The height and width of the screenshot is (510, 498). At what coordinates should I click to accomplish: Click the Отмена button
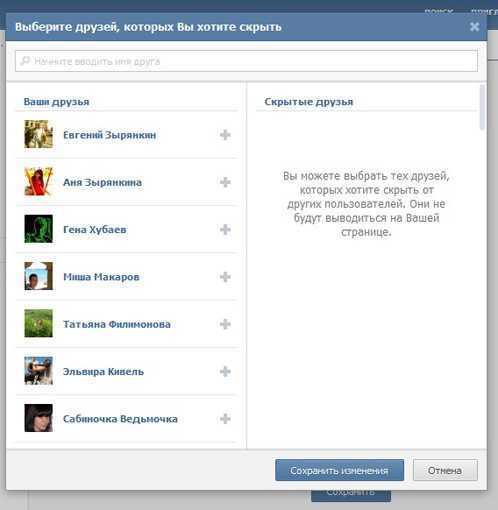(x=445, y=470)
